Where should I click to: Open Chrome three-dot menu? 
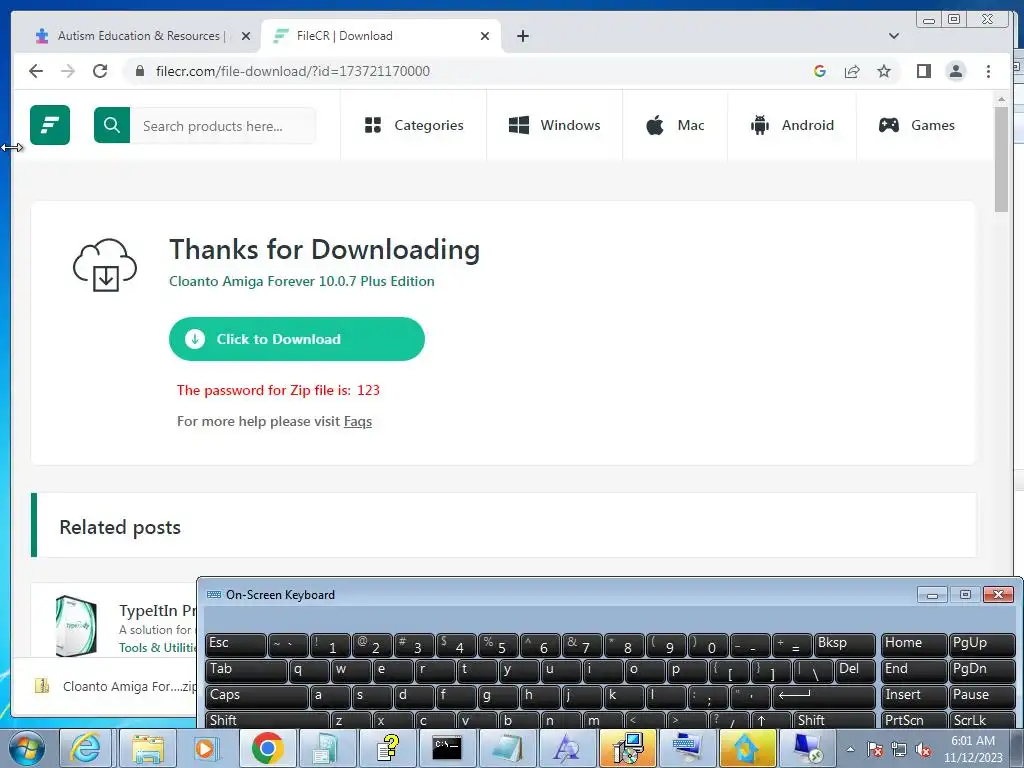tap(988, 71)
